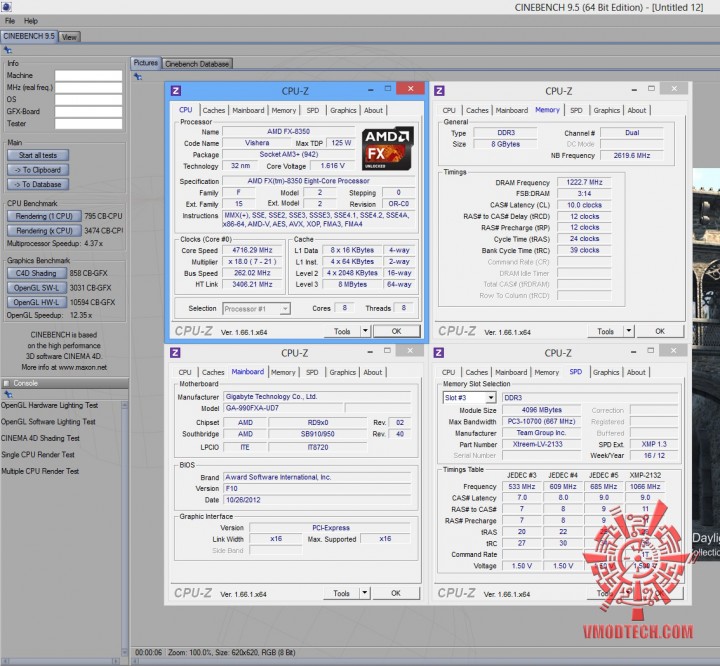Switch to the View tab
The width and height of the screenshot is (720, 666).
point(69,37)
